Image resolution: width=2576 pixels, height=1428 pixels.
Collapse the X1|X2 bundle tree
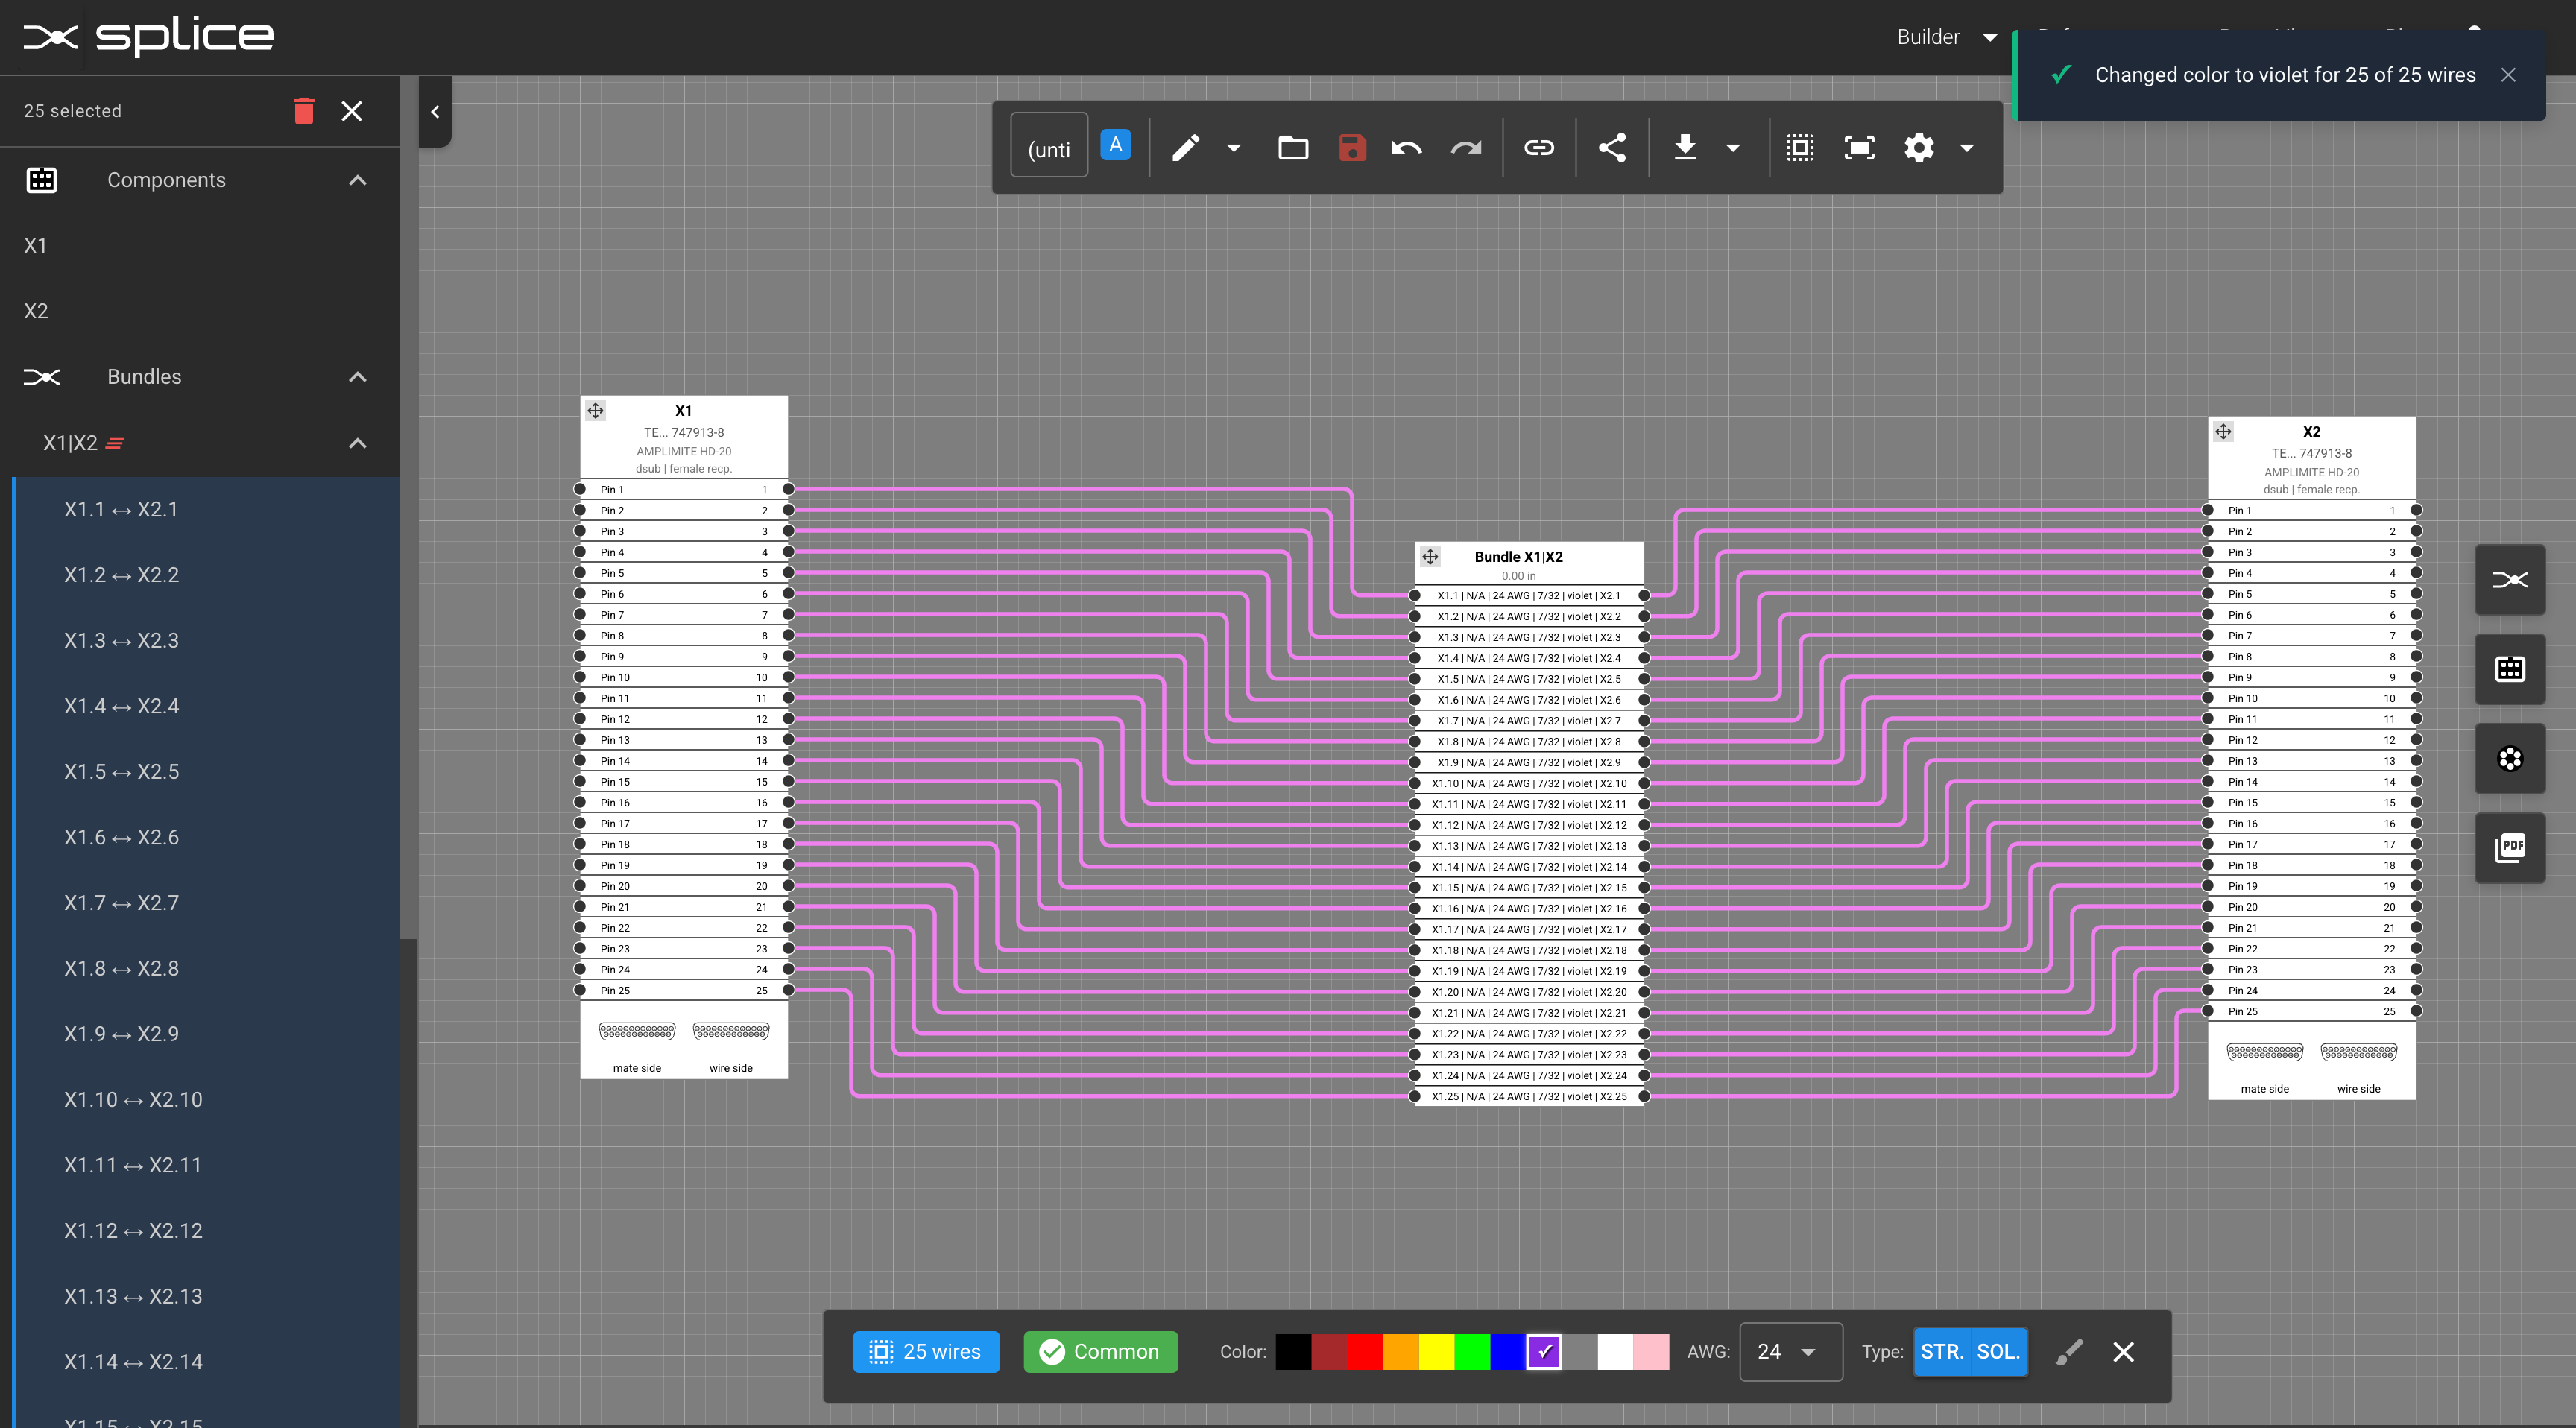358,443
